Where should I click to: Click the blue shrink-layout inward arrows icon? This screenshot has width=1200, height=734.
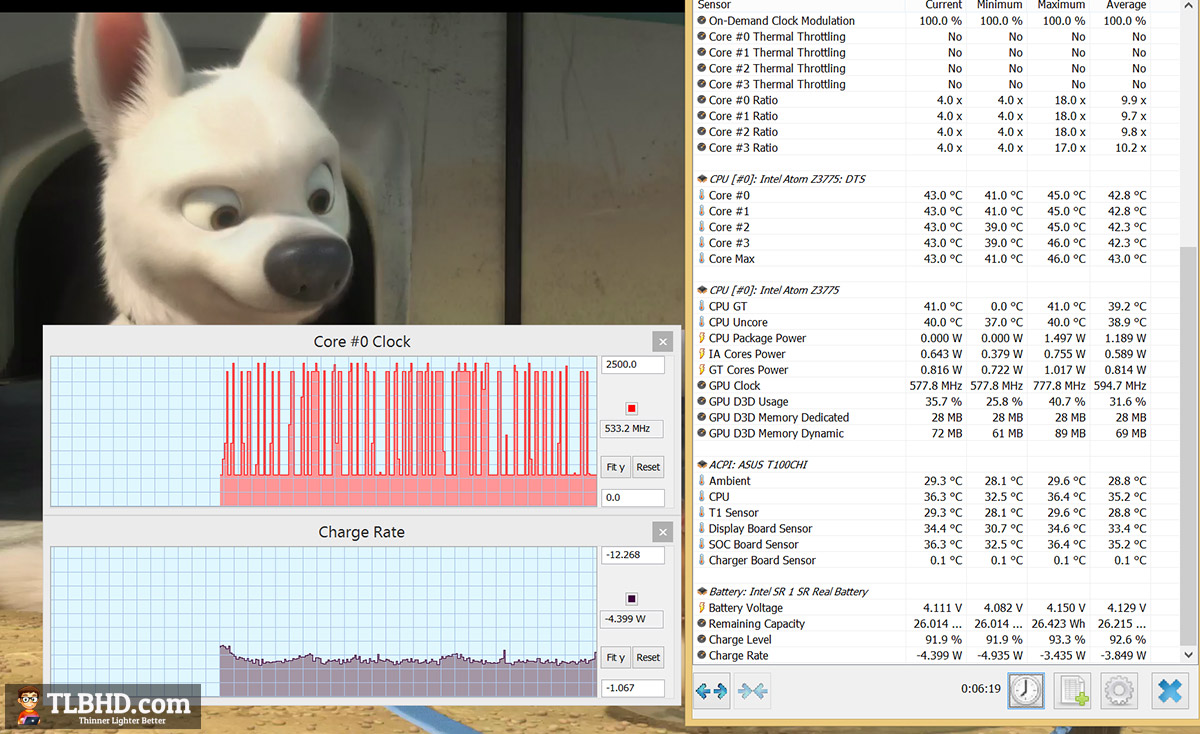pyautogui.click(x=753, y=691)
